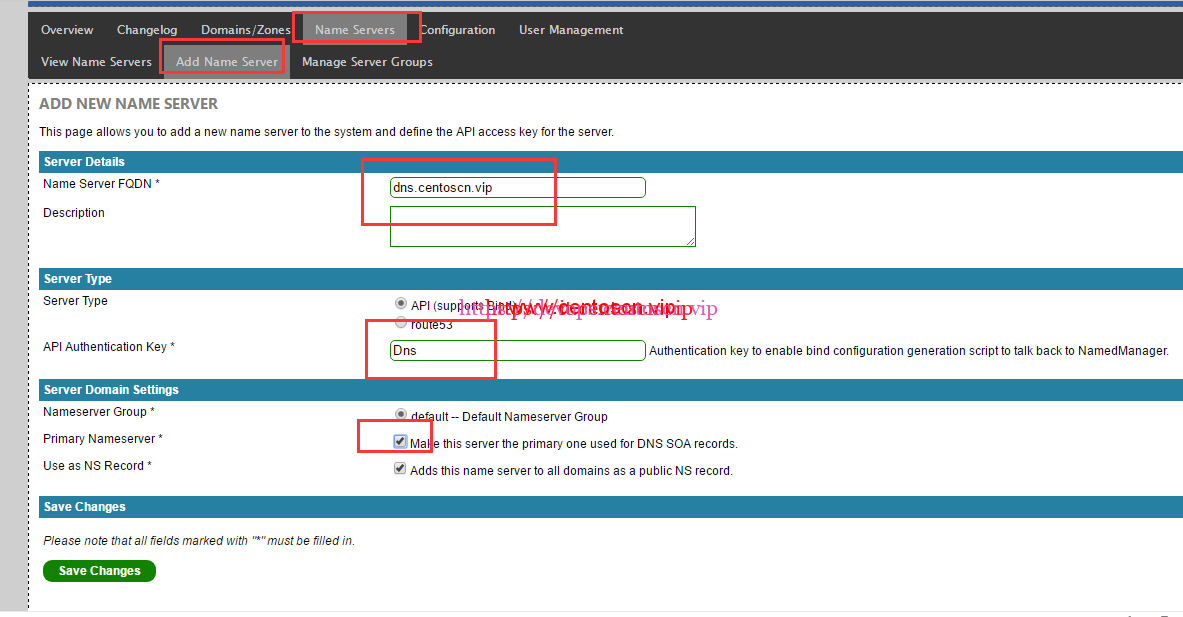
Task: Select the default Nameserver Group radio
Action: click(x=401, y=415)
